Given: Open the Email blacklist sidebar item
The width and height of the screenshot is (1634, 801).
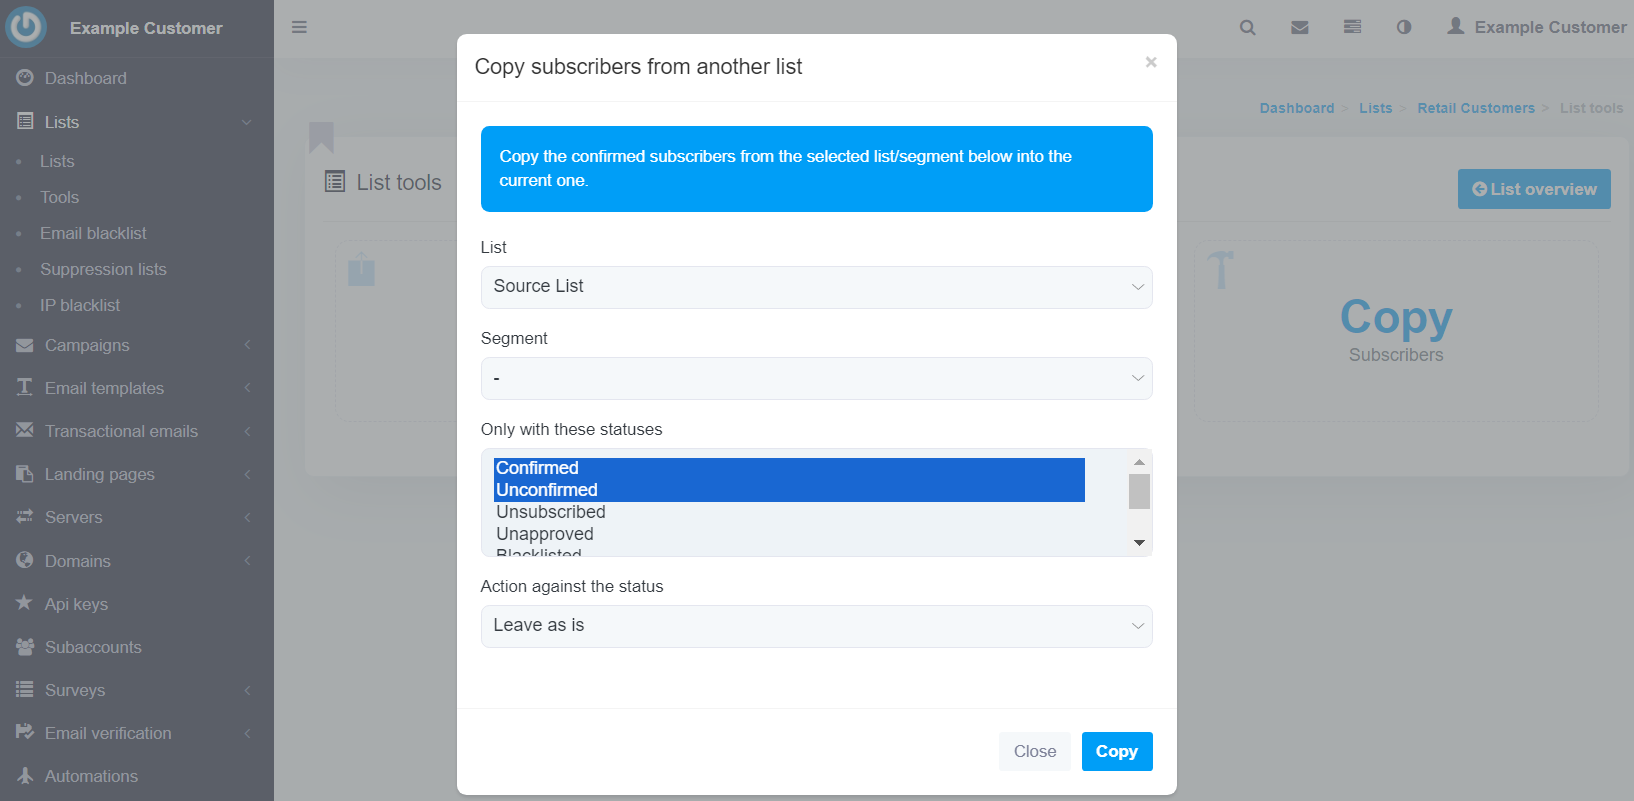Looking at the screenshot, I should [x=93, y=233].
